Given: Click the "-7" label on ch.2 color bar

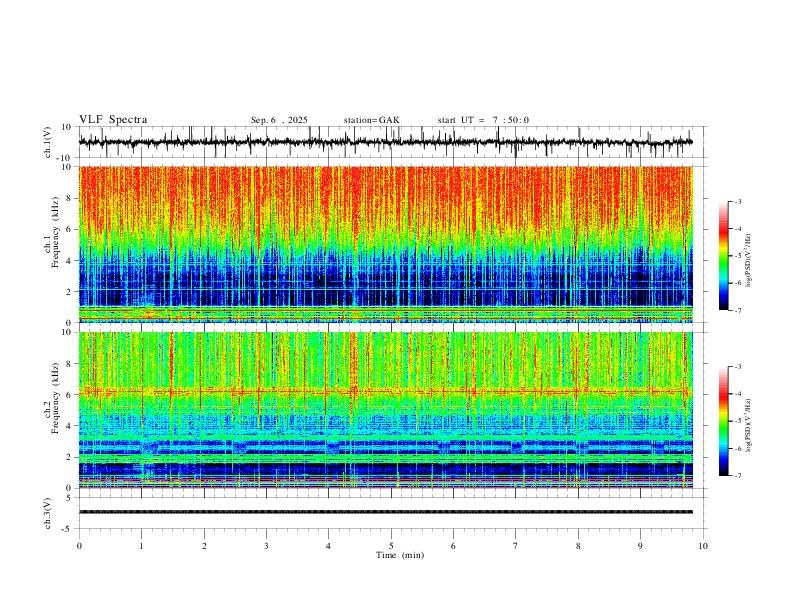Looking at the screenshot, I should coord(737,476).
